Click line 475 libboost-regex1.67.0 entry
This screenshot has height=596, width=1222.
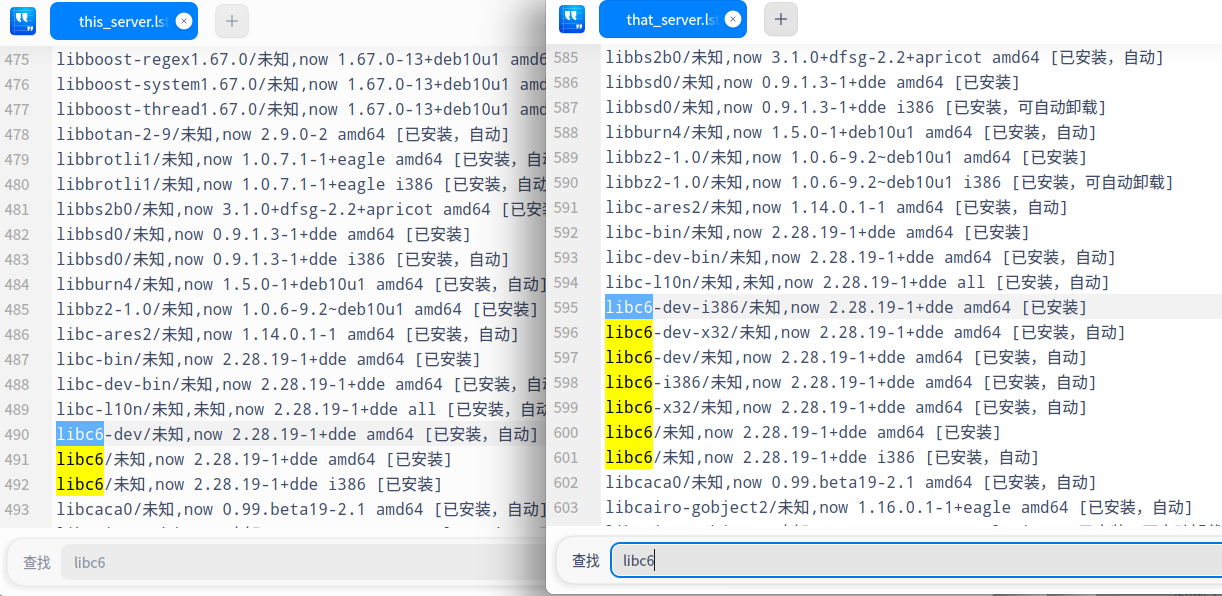[301, 59]
